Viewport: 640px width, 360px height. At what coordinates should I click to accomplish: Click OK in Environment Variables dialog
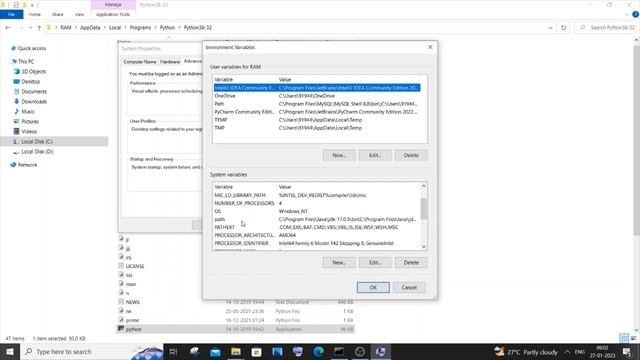click(x=373, y=288)
